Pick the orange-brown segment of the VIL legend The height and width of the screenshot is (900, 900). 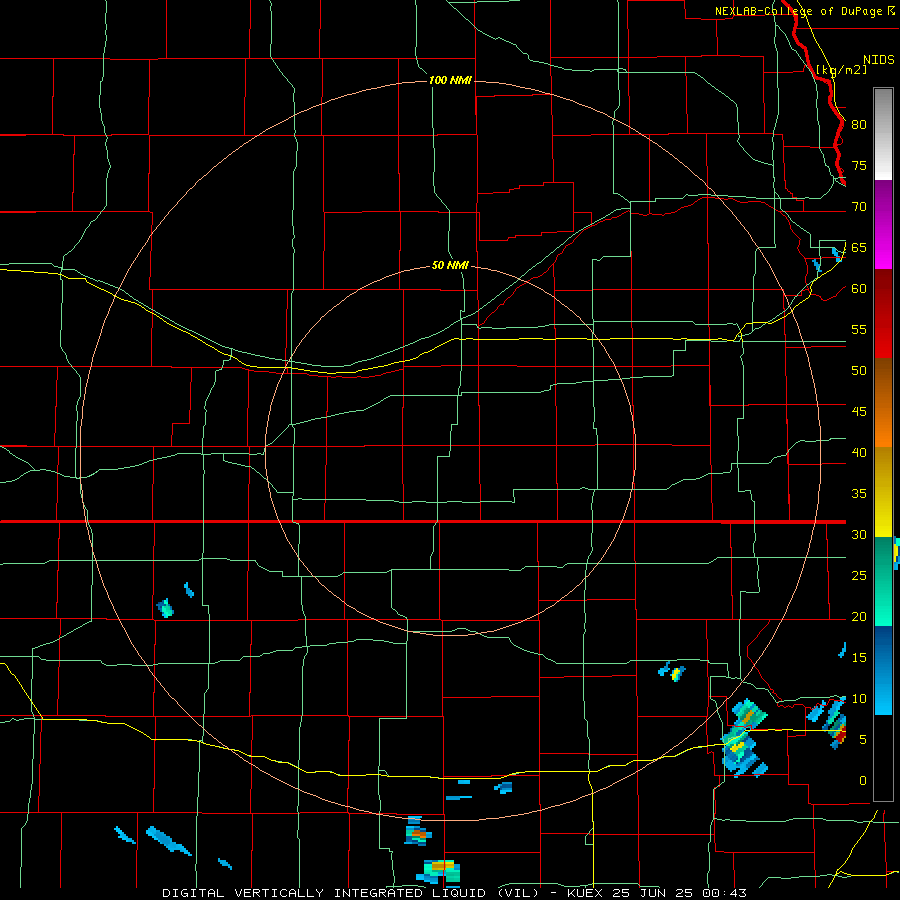click(x=883, y=402)
